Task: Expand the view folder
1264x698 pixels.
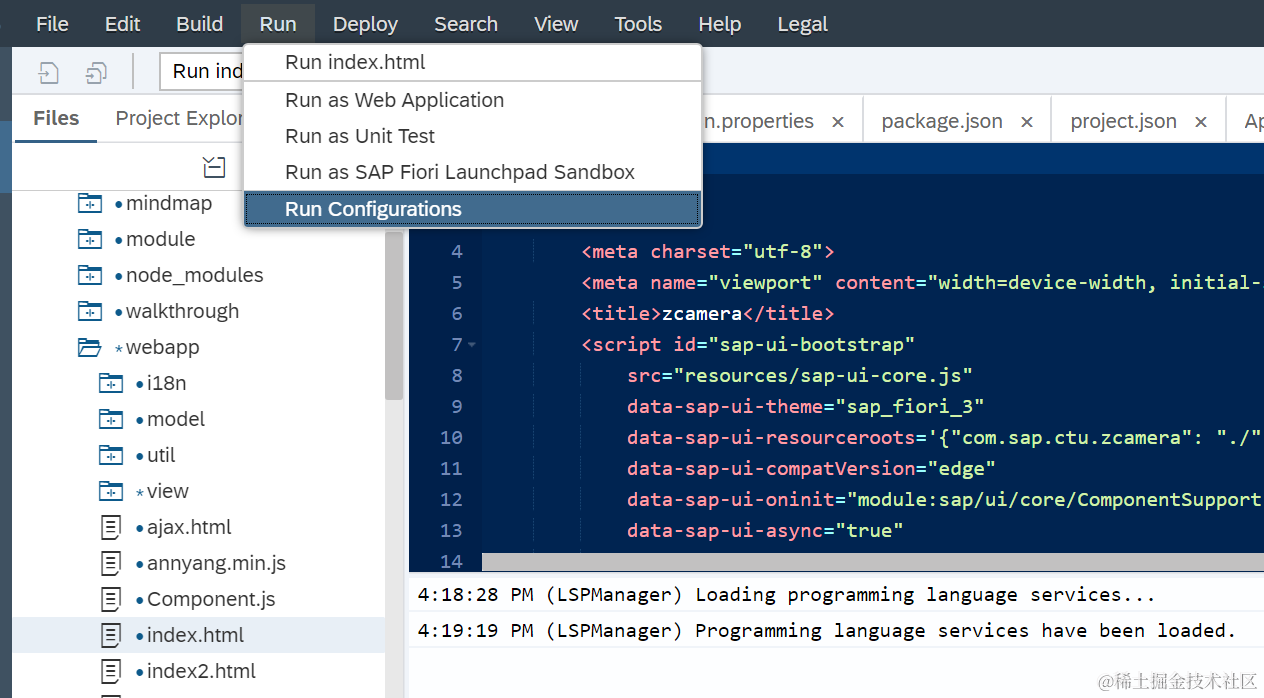Action: coord(168,491)
